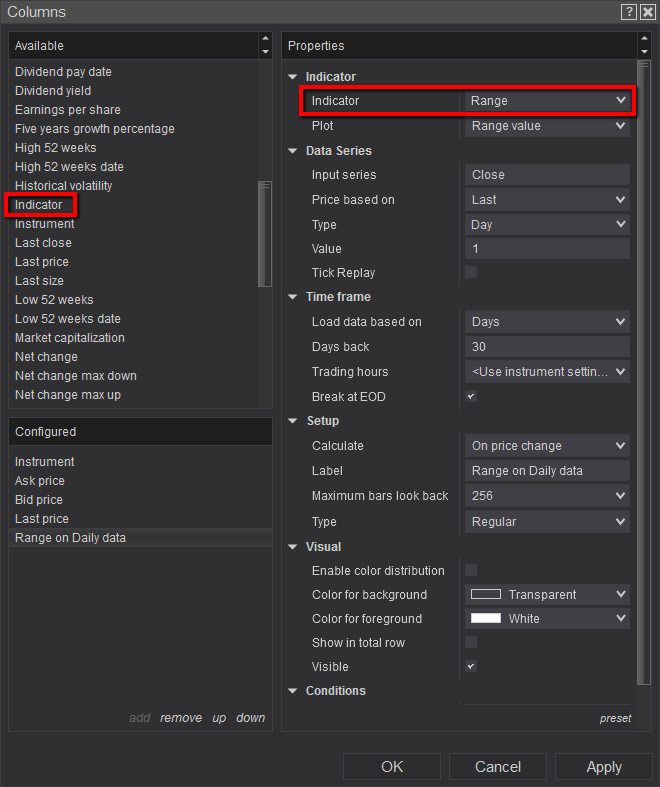Screen dimensions: 660x787
Task: Click the up link
Action: click(219, 718)
